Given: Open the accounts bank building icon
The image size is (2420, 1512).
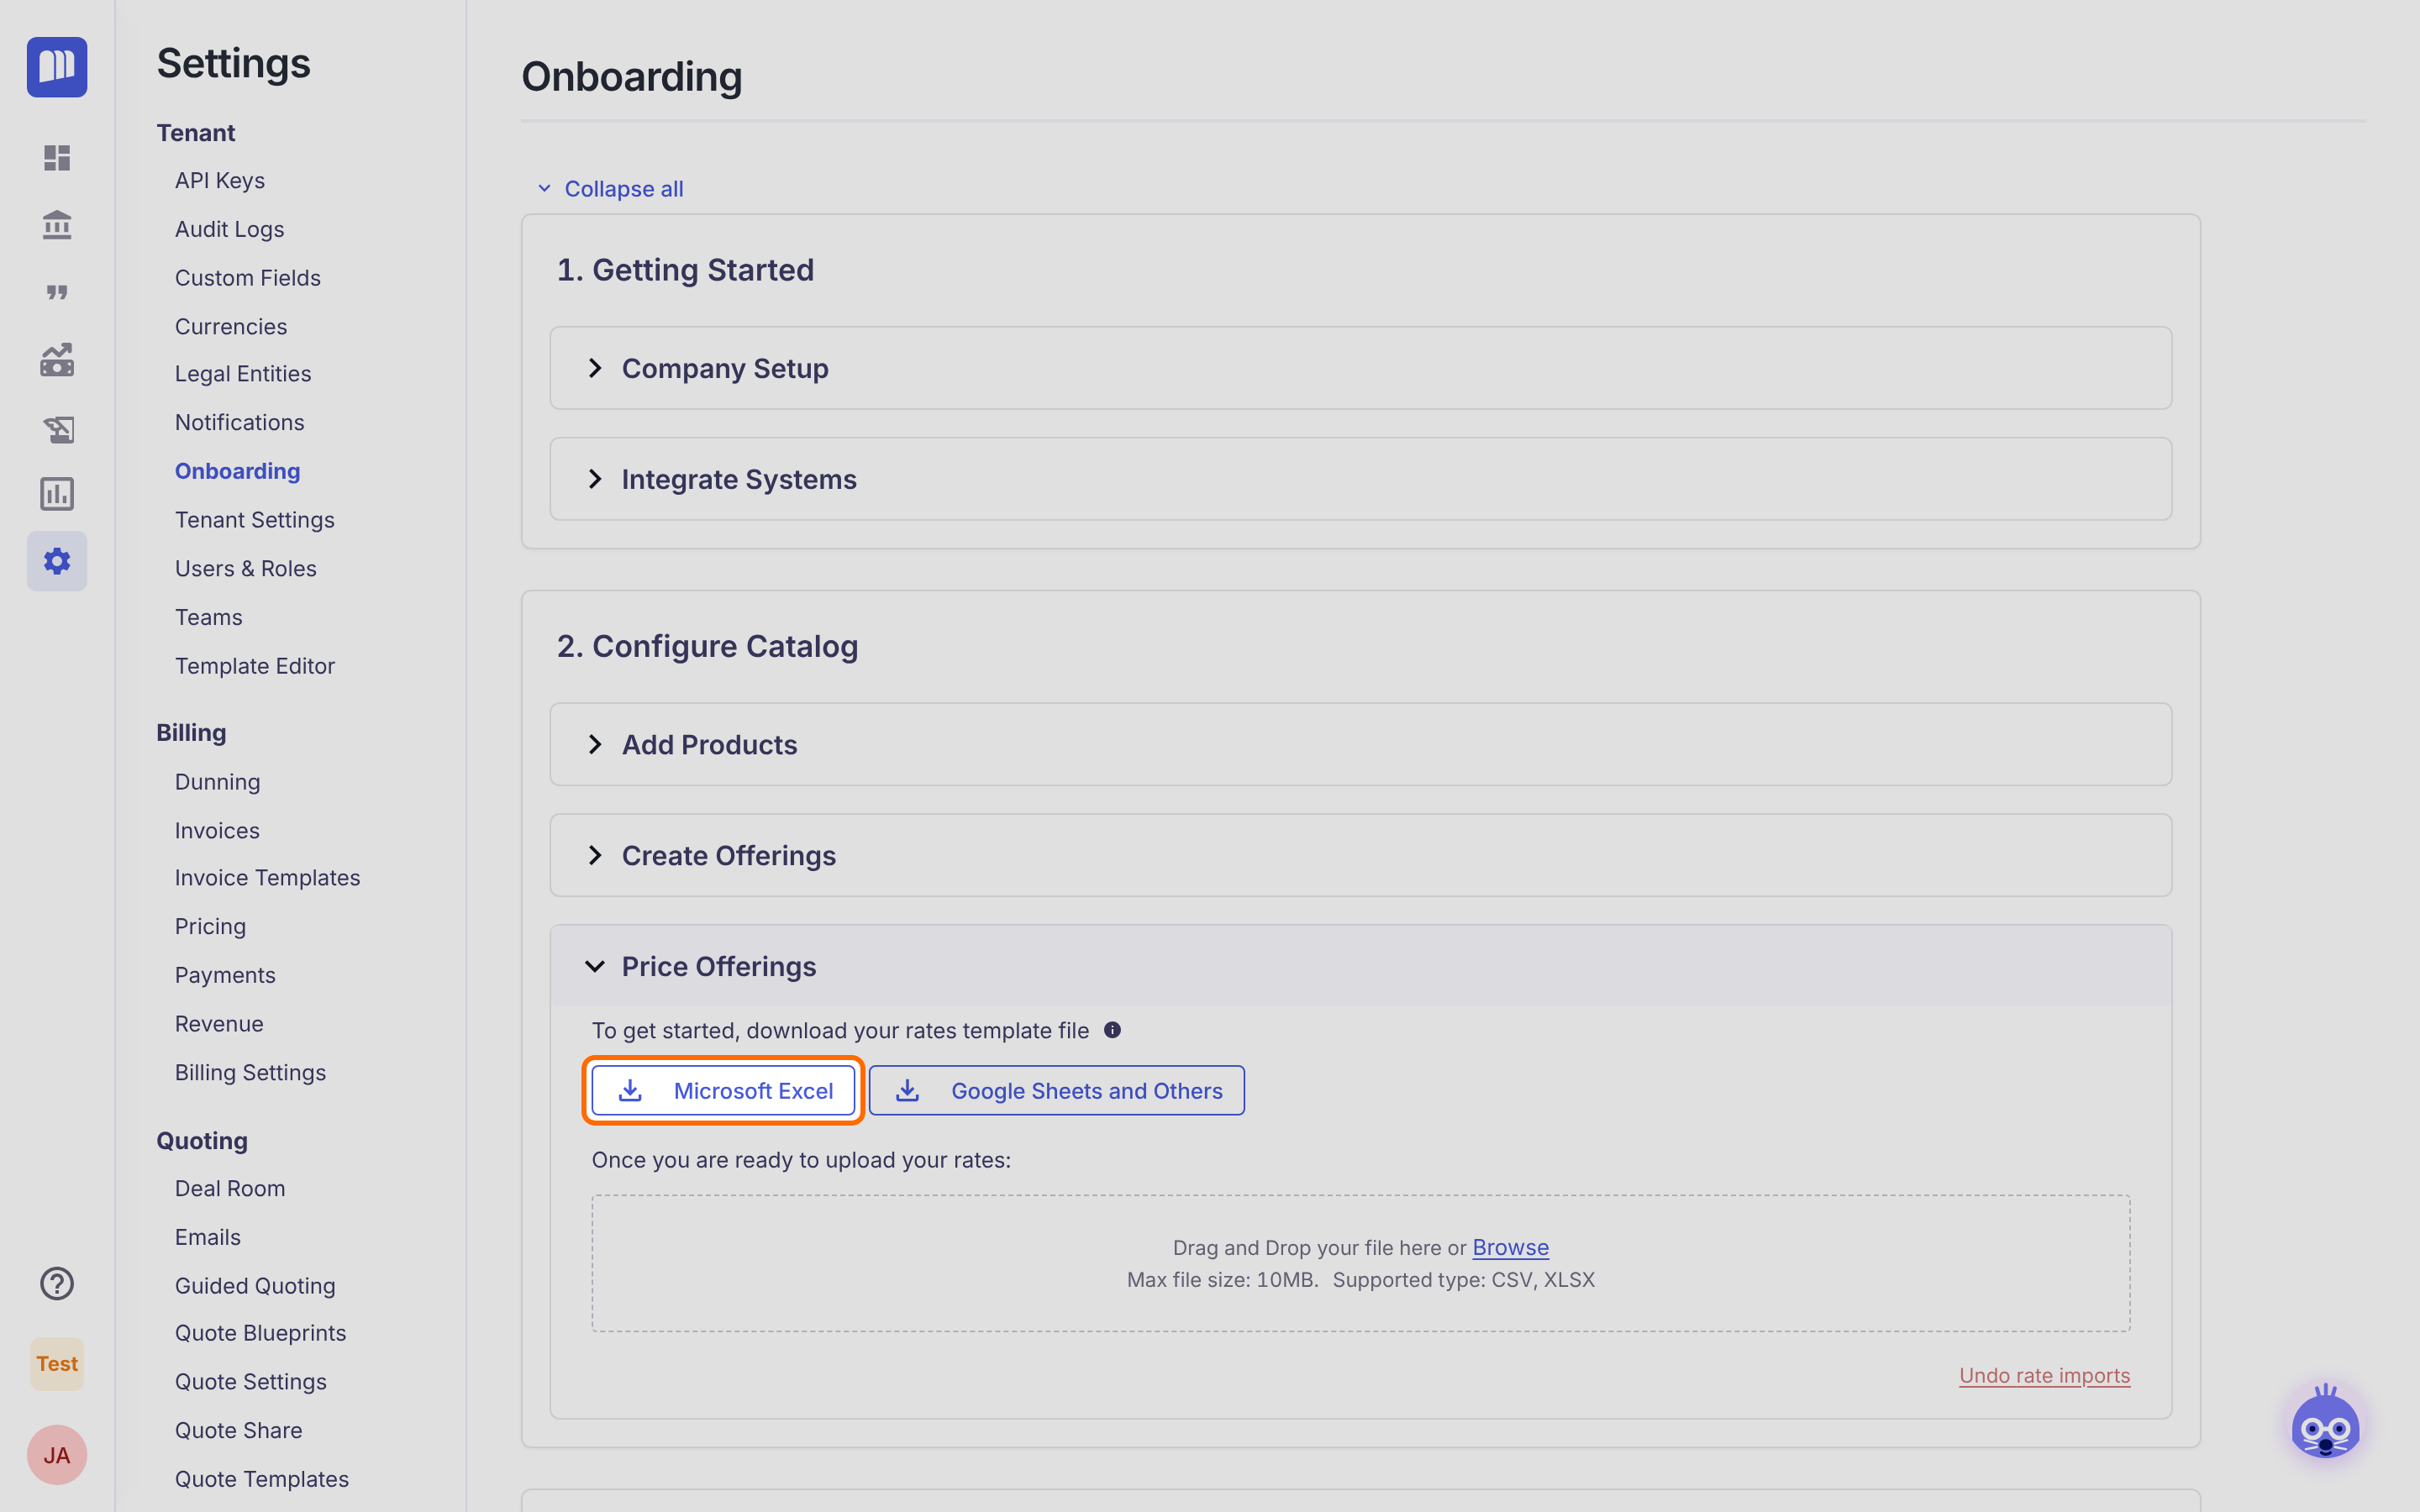Looking at the screenshot, I should [57, 225].
